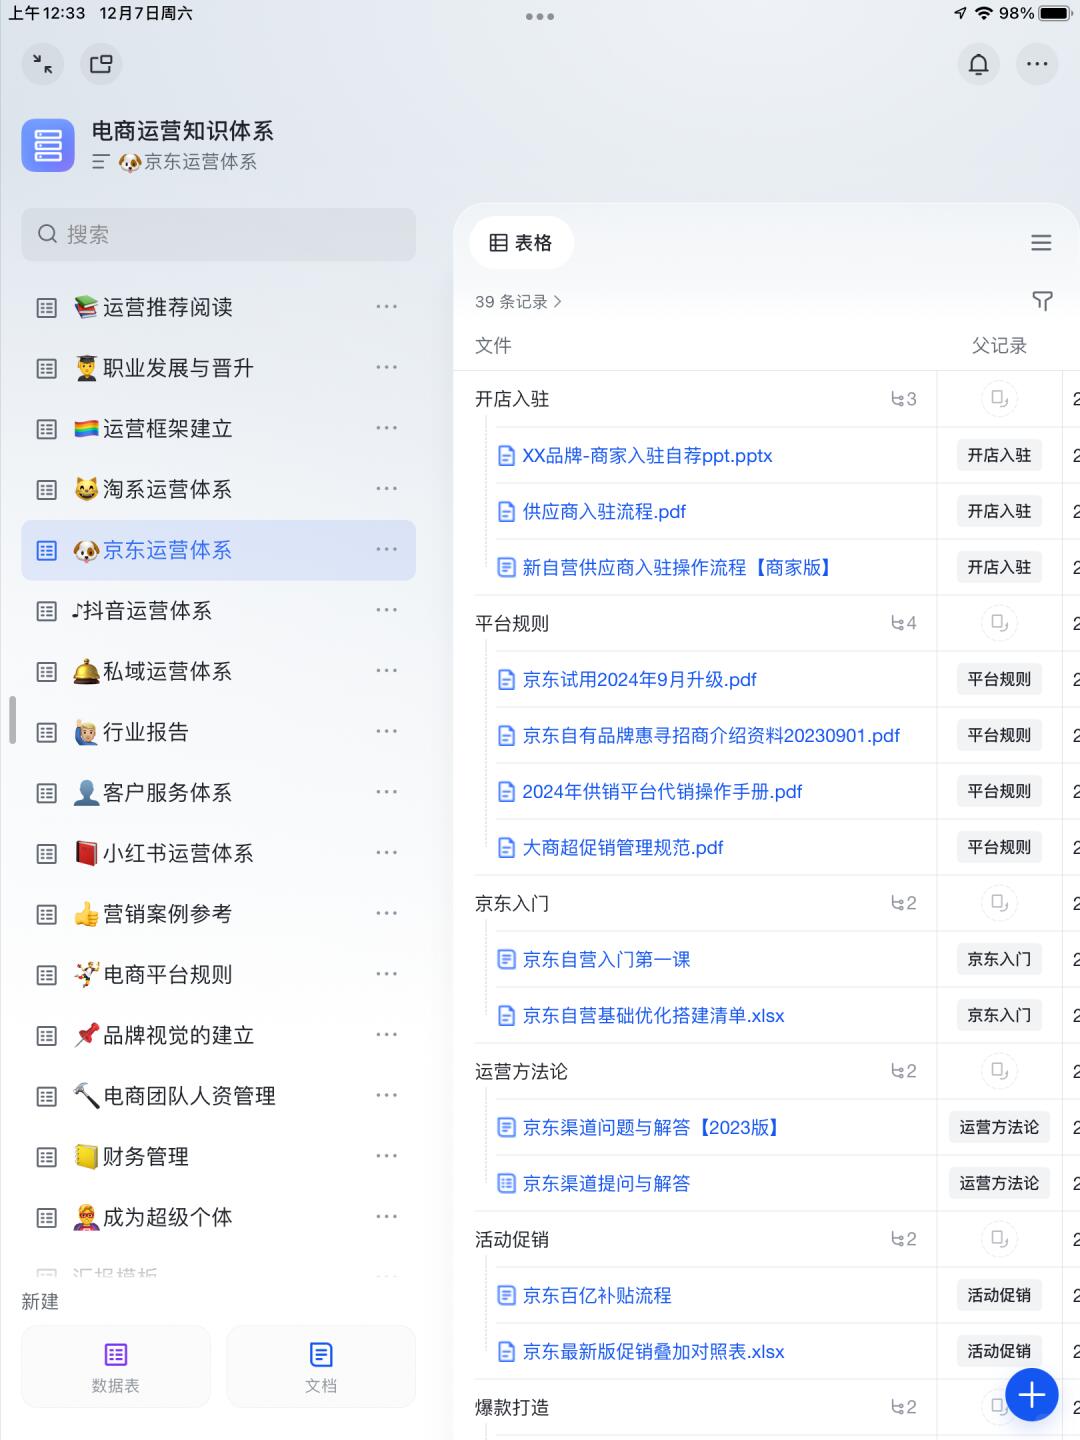Open more options for 客户服务体系
Screen dimensions: 1080x1440
pyautogui.click(x=387, y=792)
